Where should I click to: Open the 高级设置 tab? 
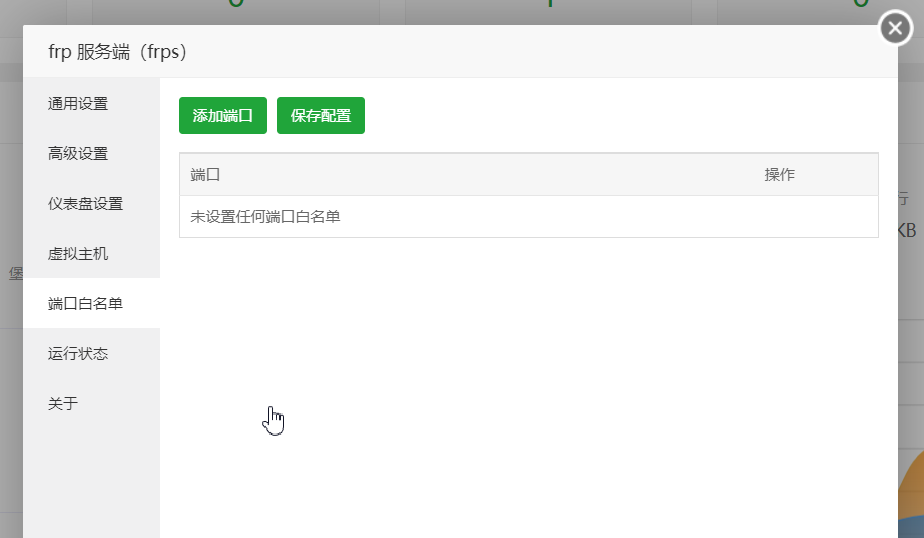[91, 154]
